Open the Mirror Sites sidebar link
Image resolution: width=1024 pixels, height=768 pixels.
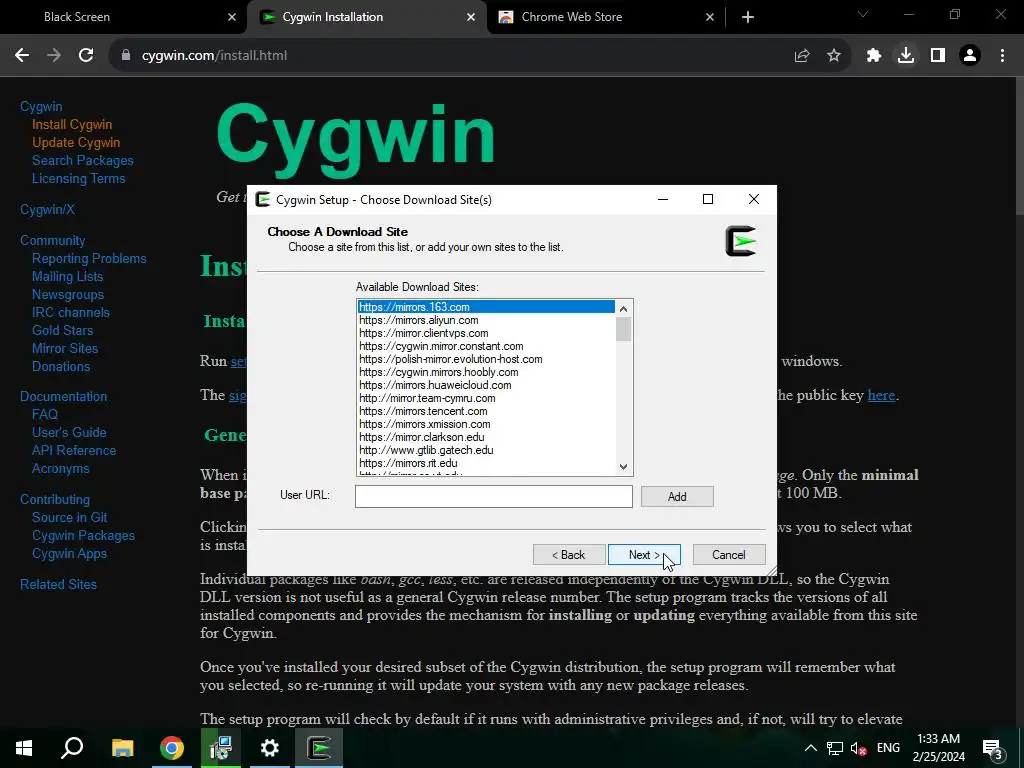[65, 348]
